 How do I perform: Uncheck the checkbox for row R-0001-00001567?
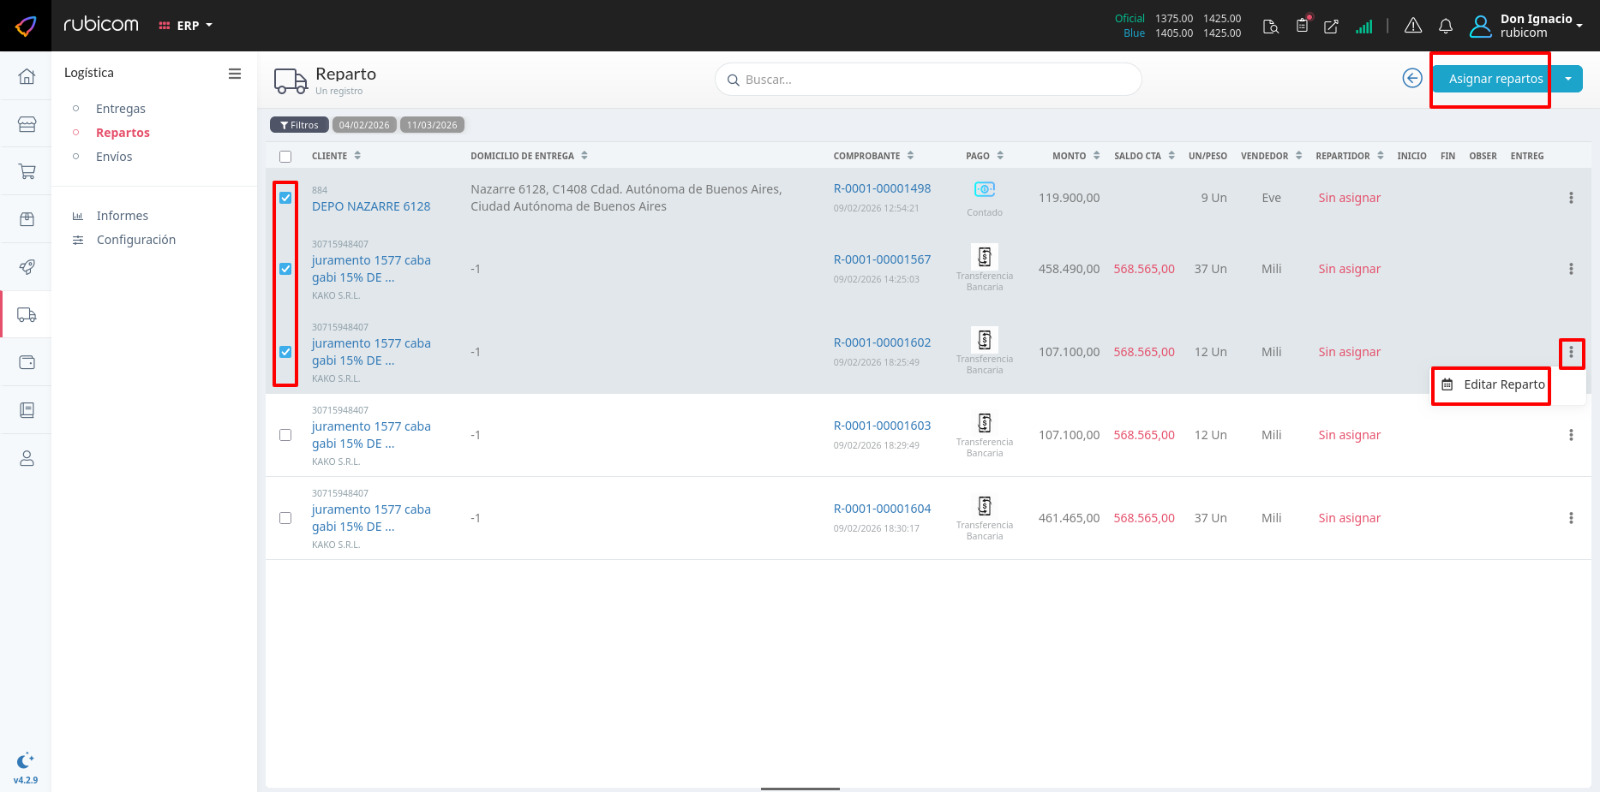pyautogui.click(x=285, y=269)
